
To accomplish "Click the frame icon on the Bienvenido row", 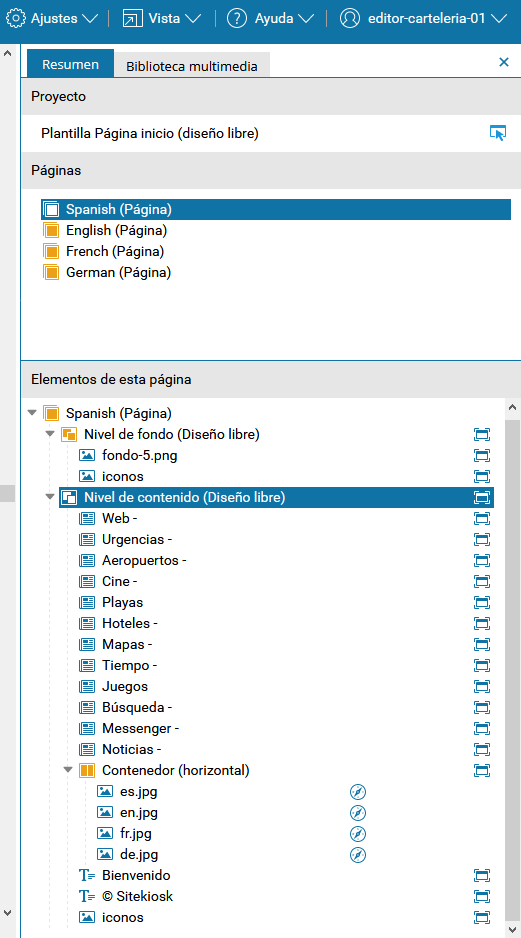I will point(482,876).
